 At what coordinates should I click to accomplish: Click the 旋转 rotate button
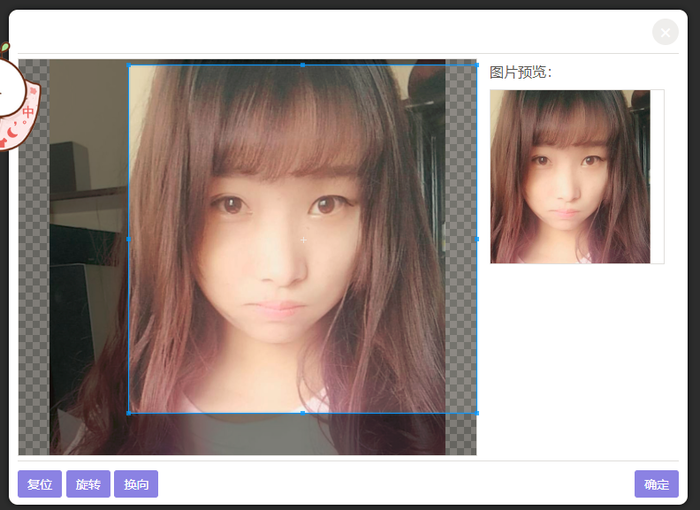tap(88, 484)
